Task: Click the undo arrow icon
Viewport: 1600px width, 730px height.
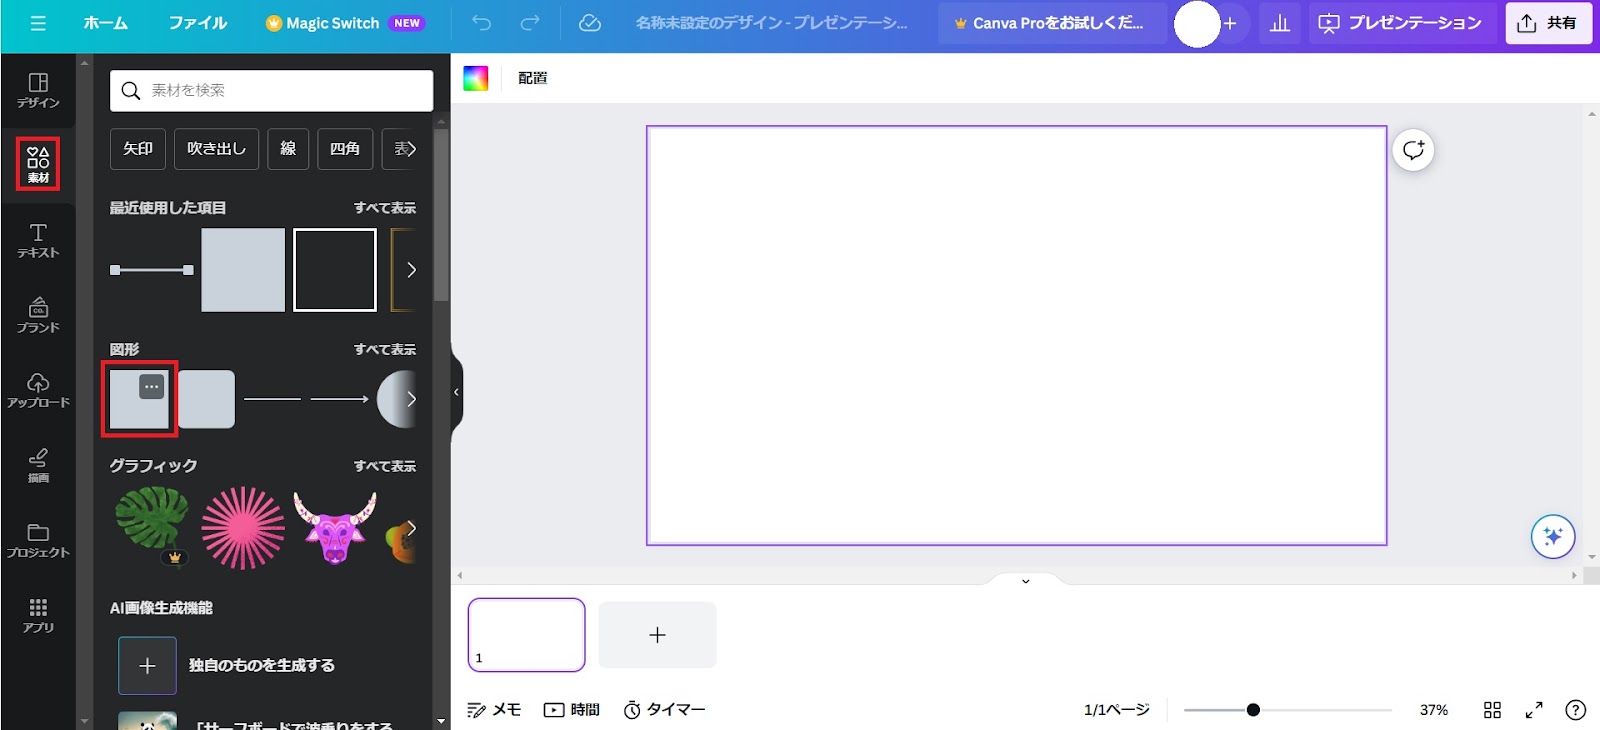Action: (x=481, y=23)
